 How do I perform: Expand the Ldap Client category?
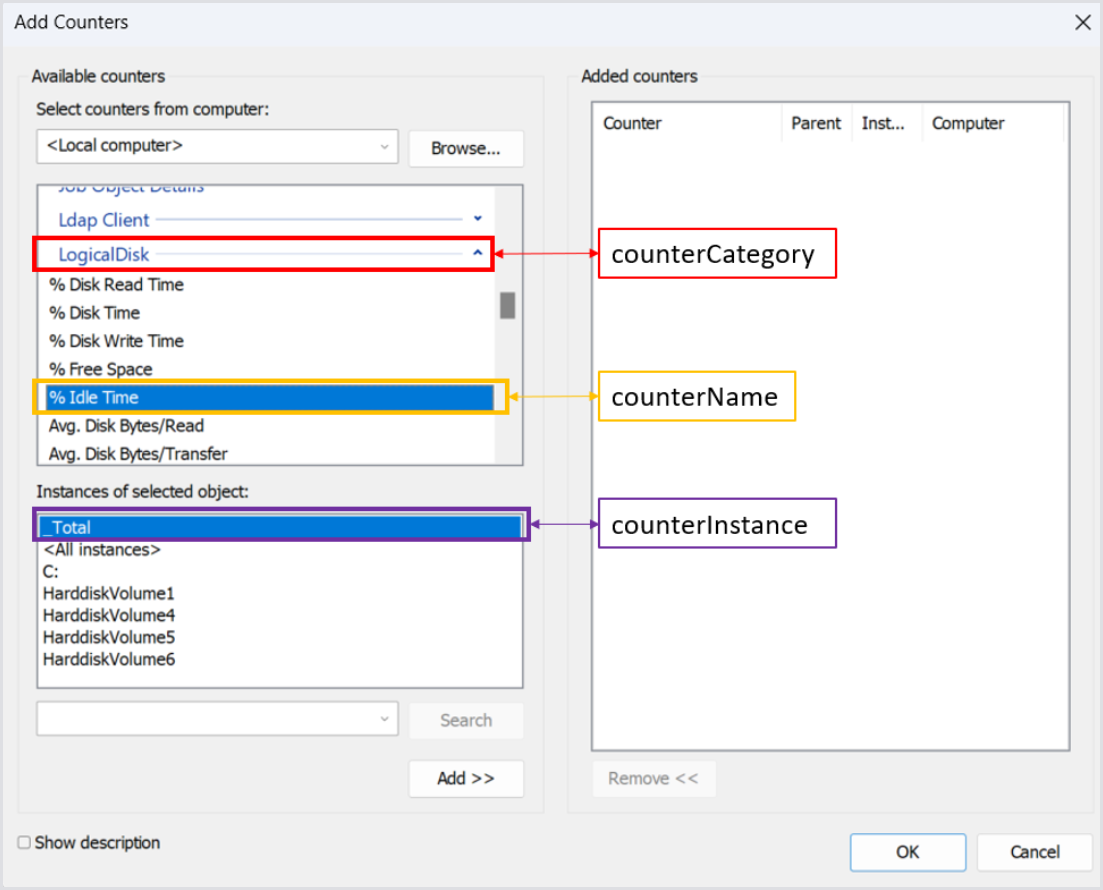[477, 219]
